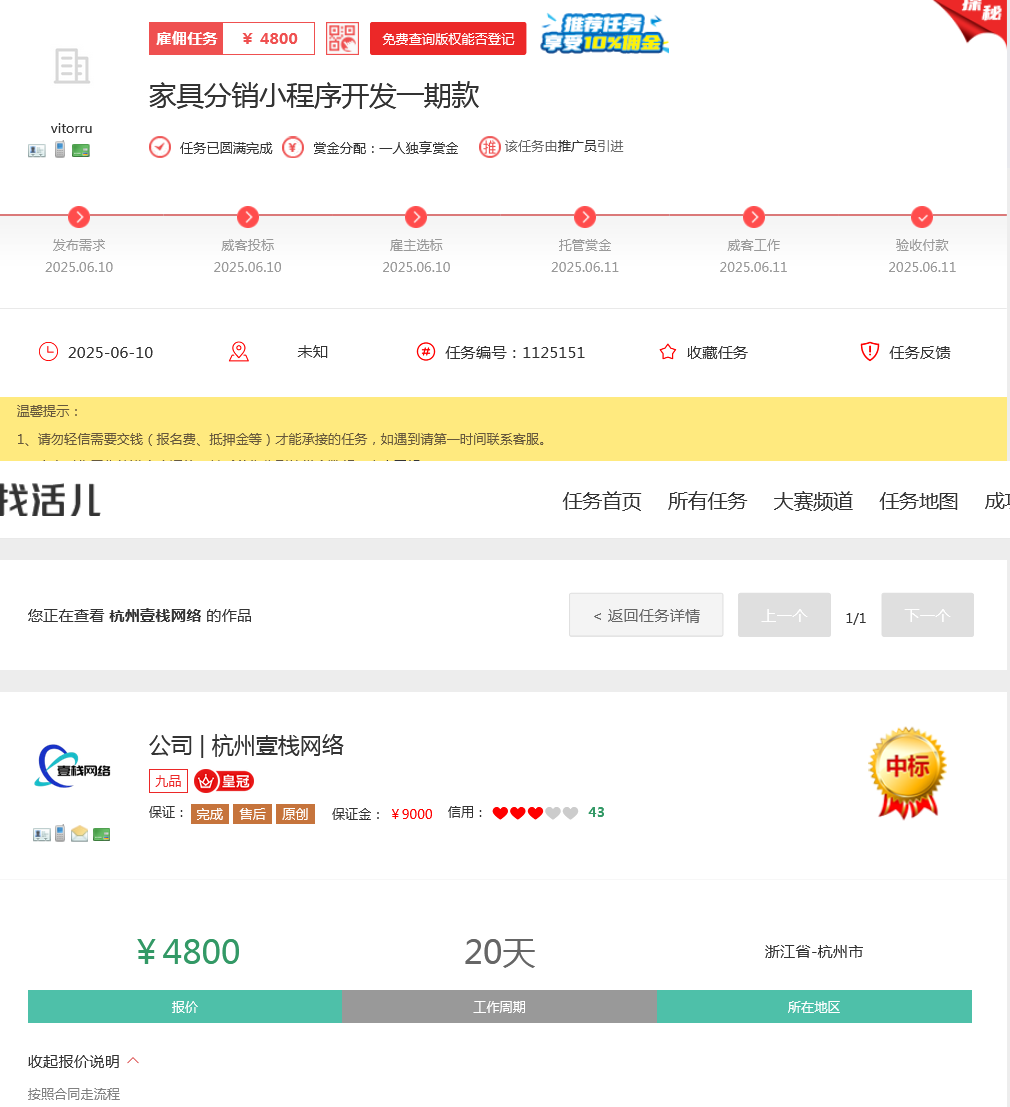This screenshot has width=1010, height=1107.
Task: Click the location pin icon next to 未知
Action: tap(239, 352)
